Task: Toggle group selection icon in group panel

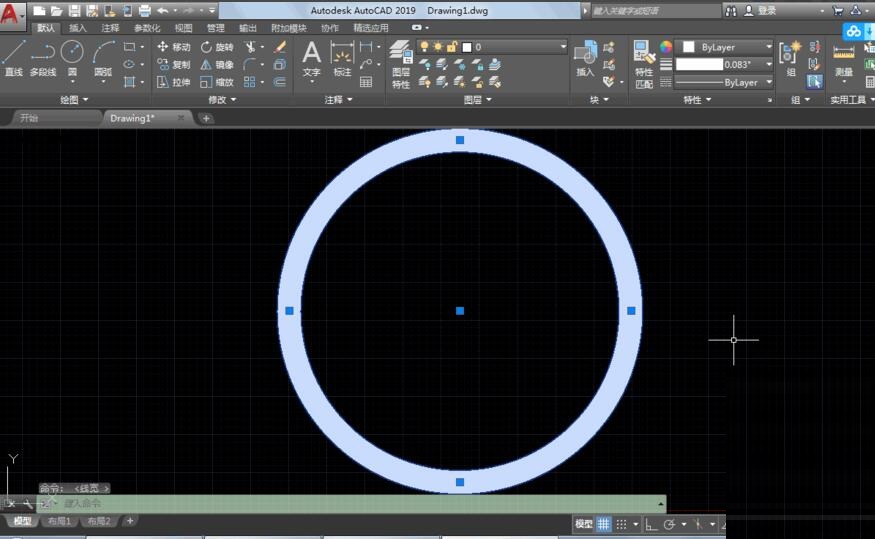Action: pos(814,83)
